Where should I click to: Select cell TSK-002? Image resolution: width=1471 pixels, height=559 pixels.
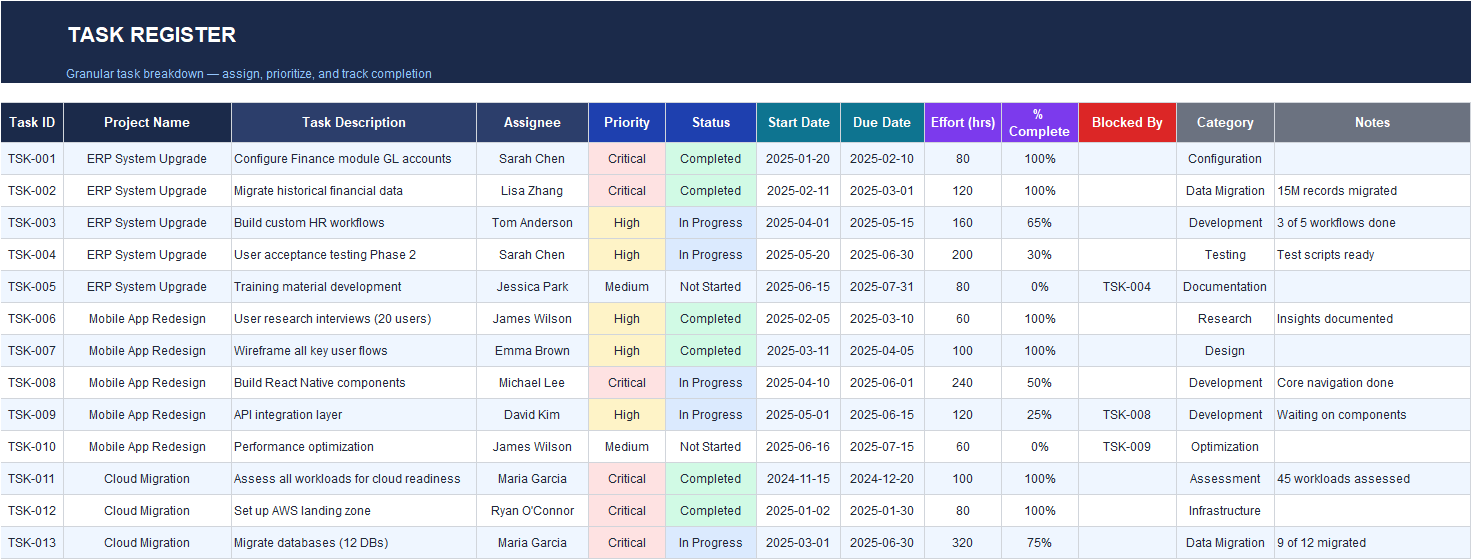point(32,190)
